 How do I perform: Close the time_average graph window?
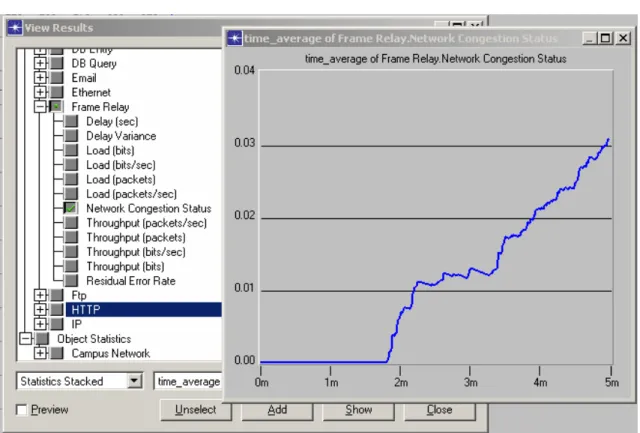point(623,38)
